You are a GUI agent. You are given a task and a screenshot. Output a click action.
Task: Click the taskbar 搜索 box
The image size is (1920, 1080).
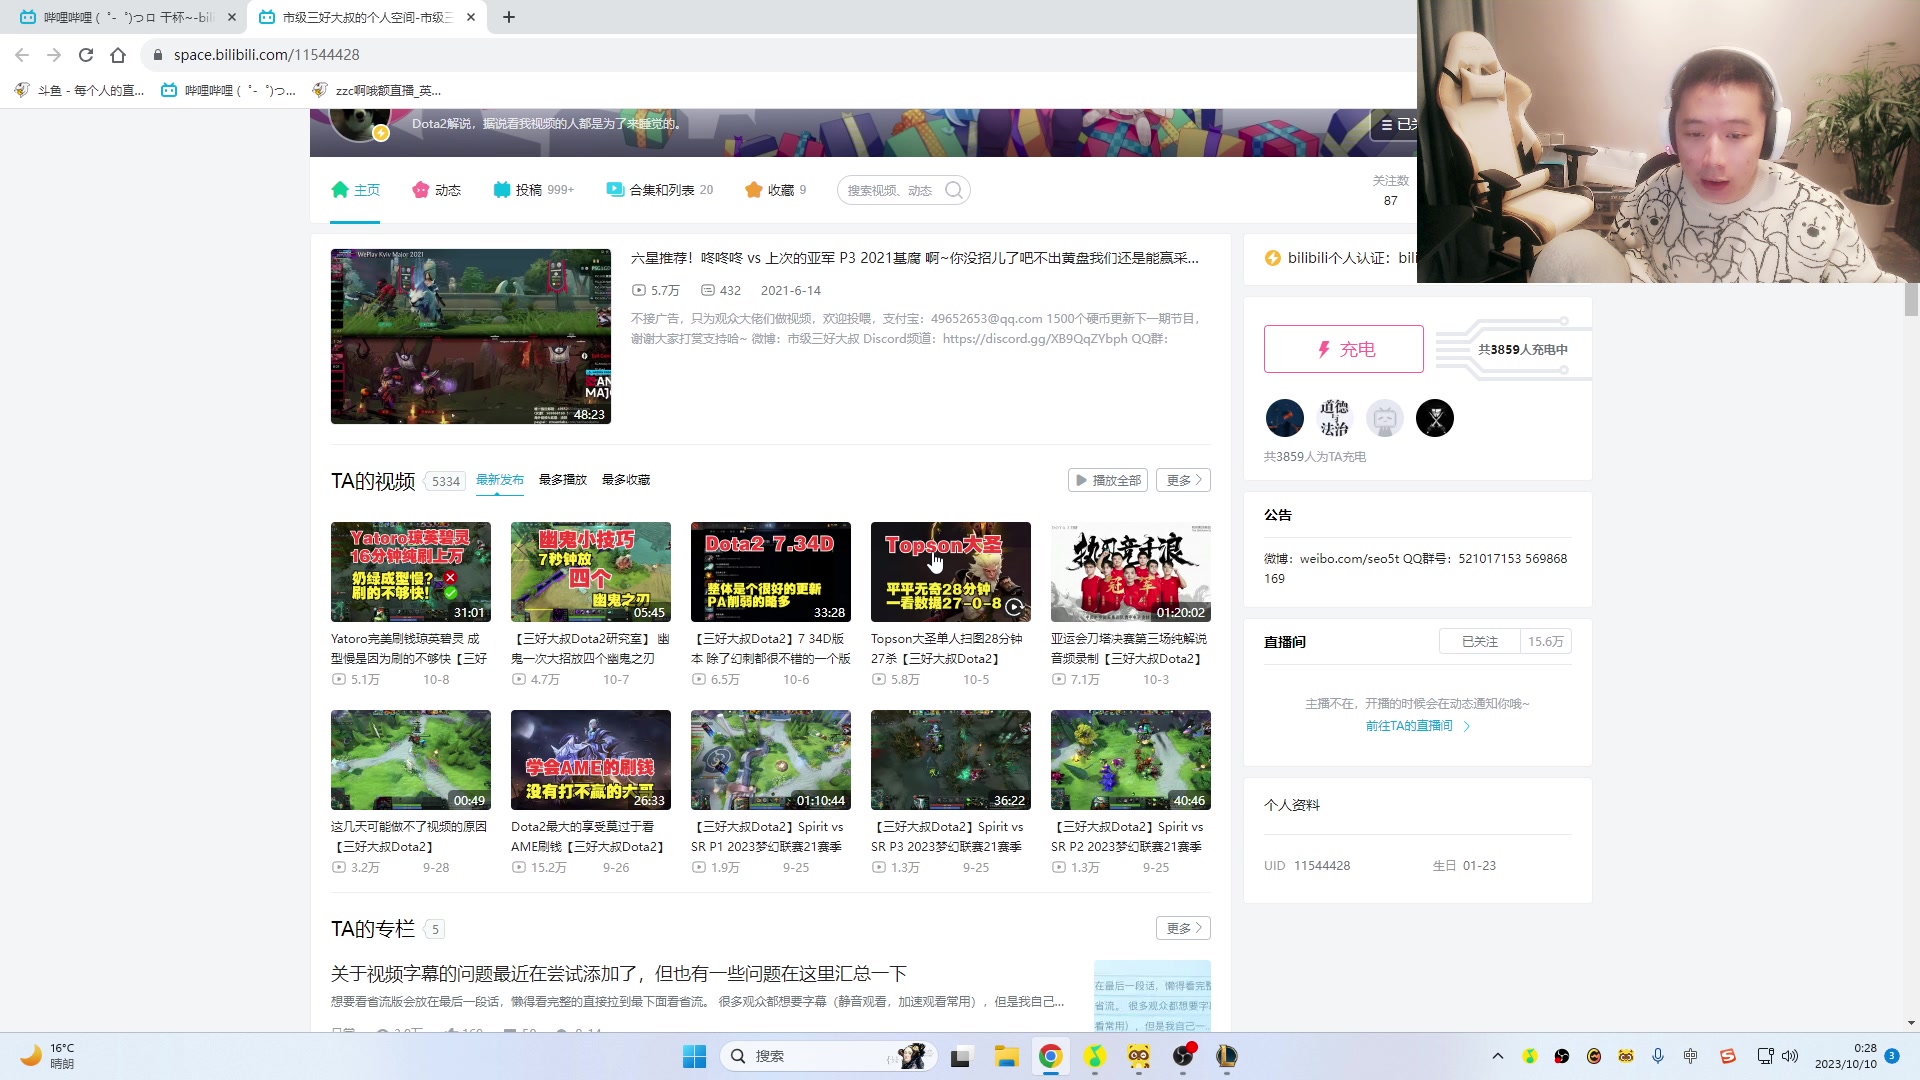pyautogui.click(x=828, y=1056)
